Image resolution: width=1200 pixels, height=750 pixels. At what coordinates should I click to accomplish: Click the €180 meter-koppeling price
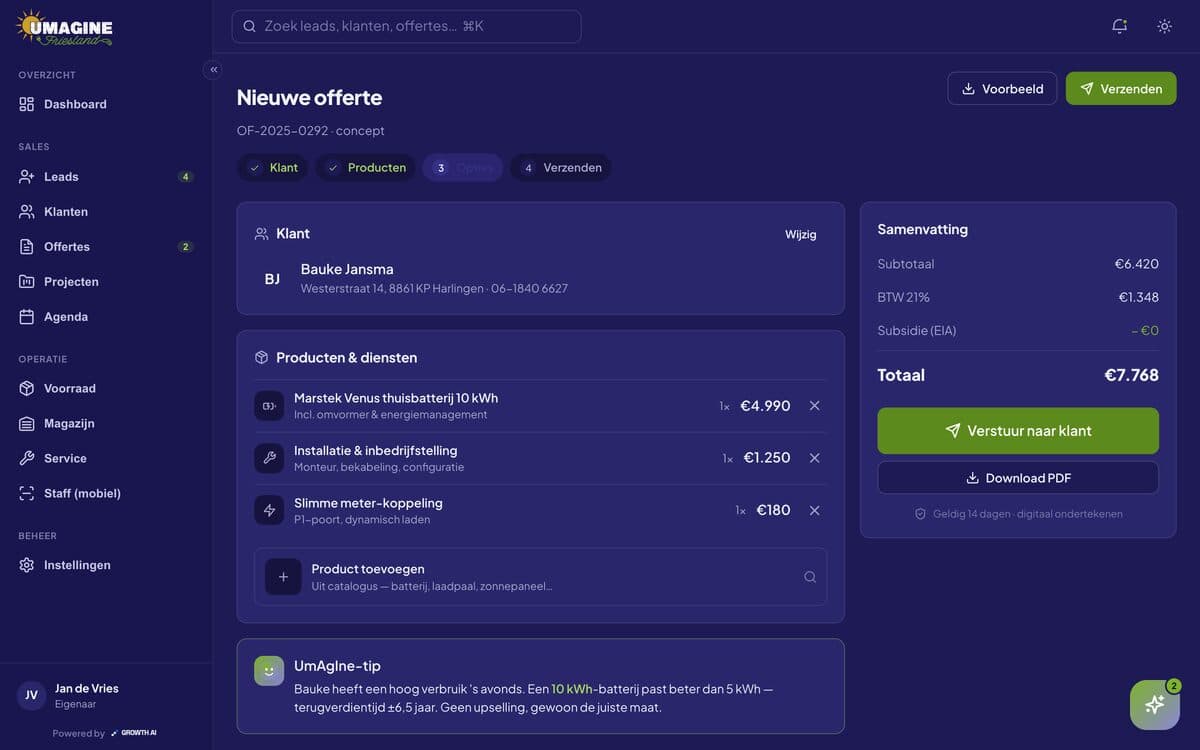[773, 510]
